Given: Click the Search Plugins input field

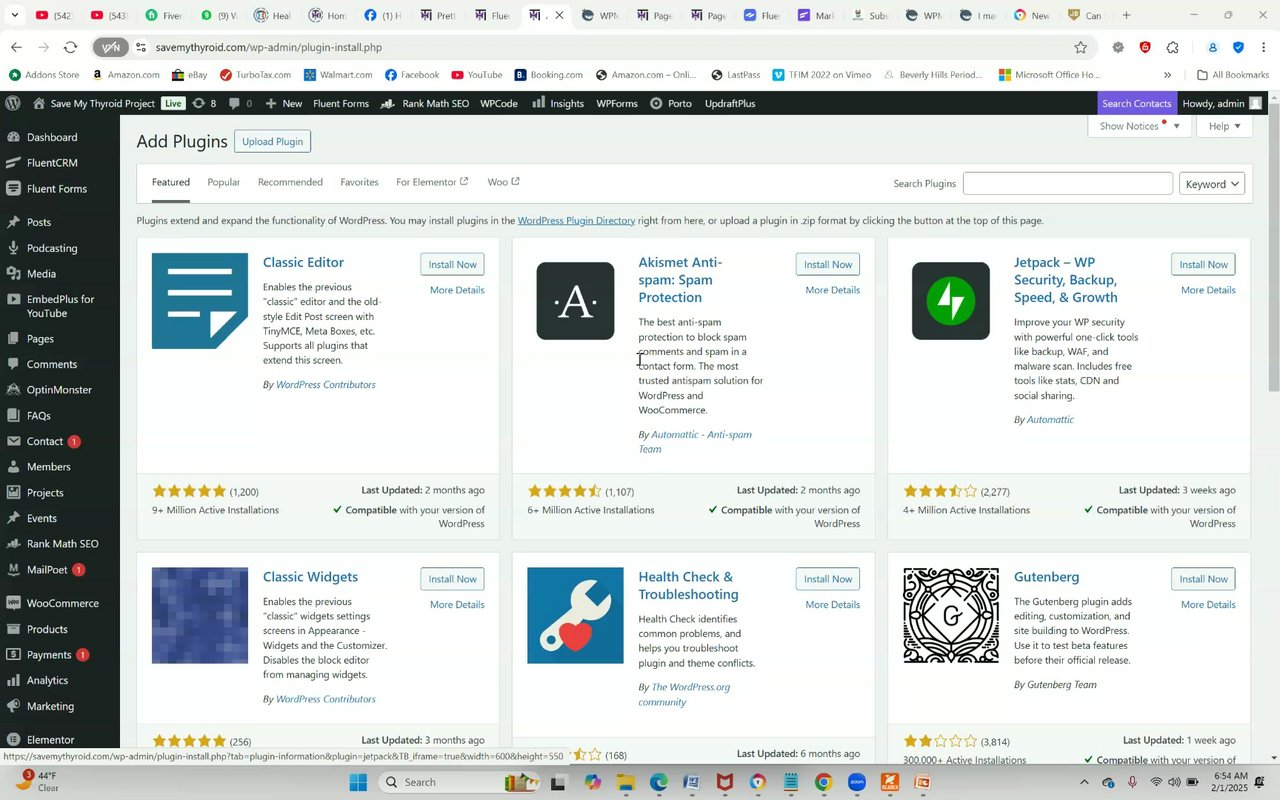Looking at the screenshot, I should 1067,183.
